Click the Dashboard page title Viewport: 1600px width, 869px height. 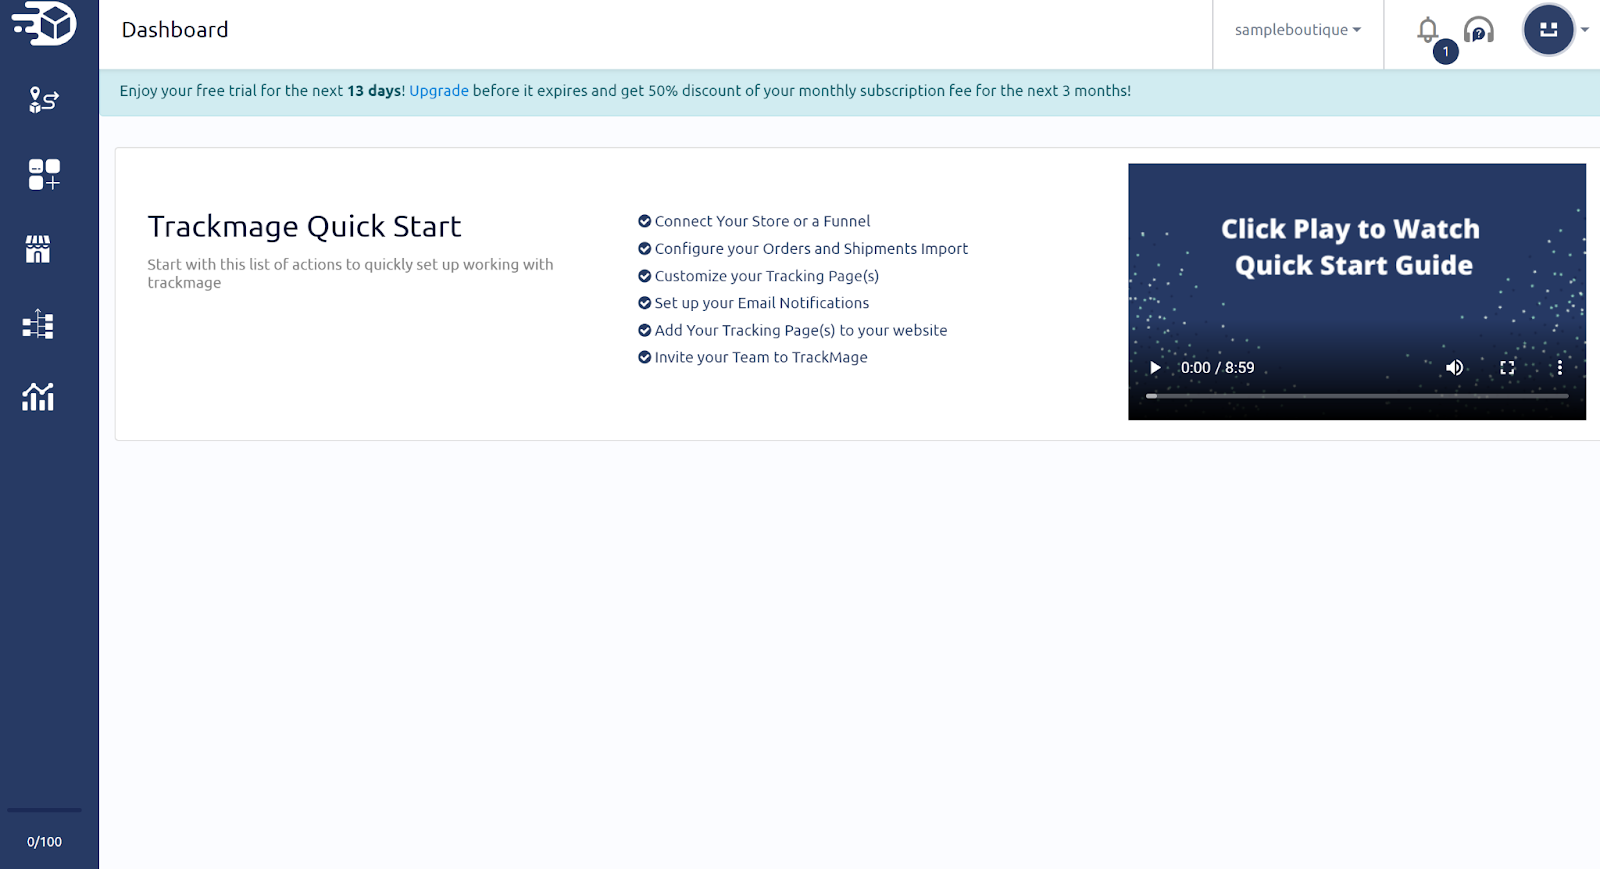pos(175,30)
